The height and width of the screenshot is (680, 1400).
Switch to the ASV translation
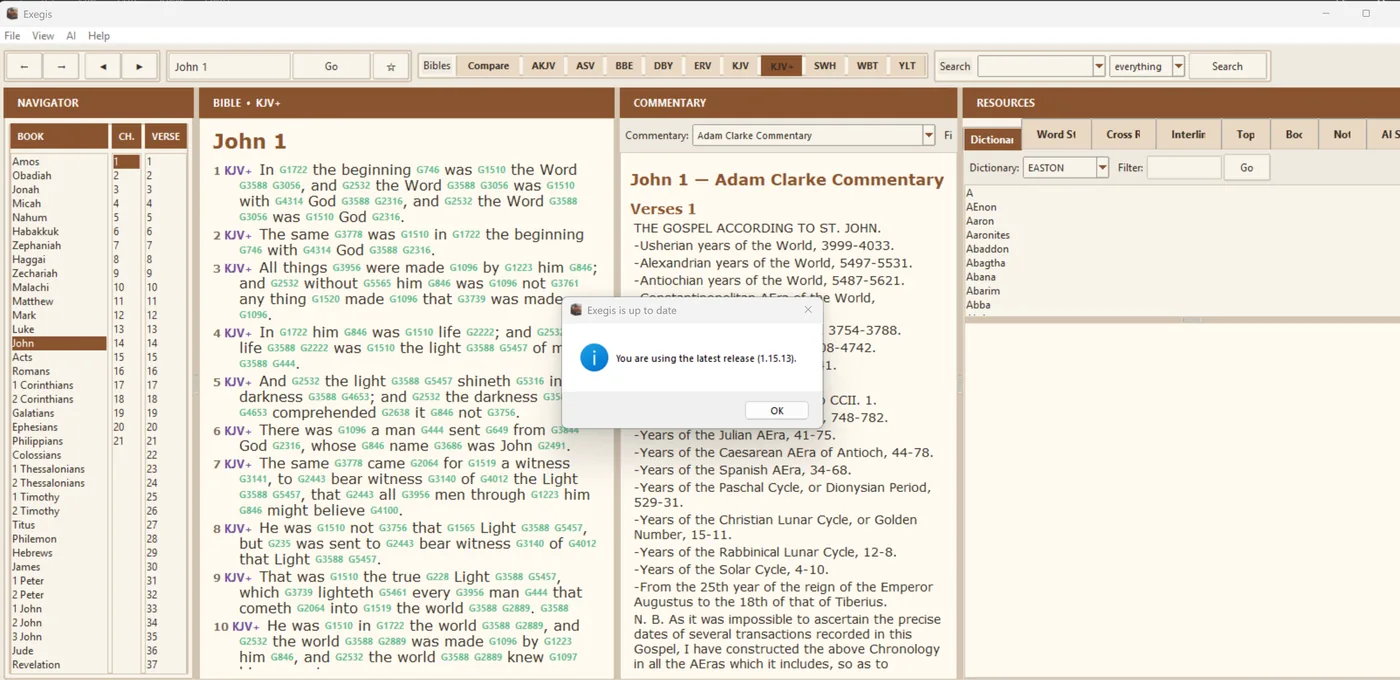585,66
